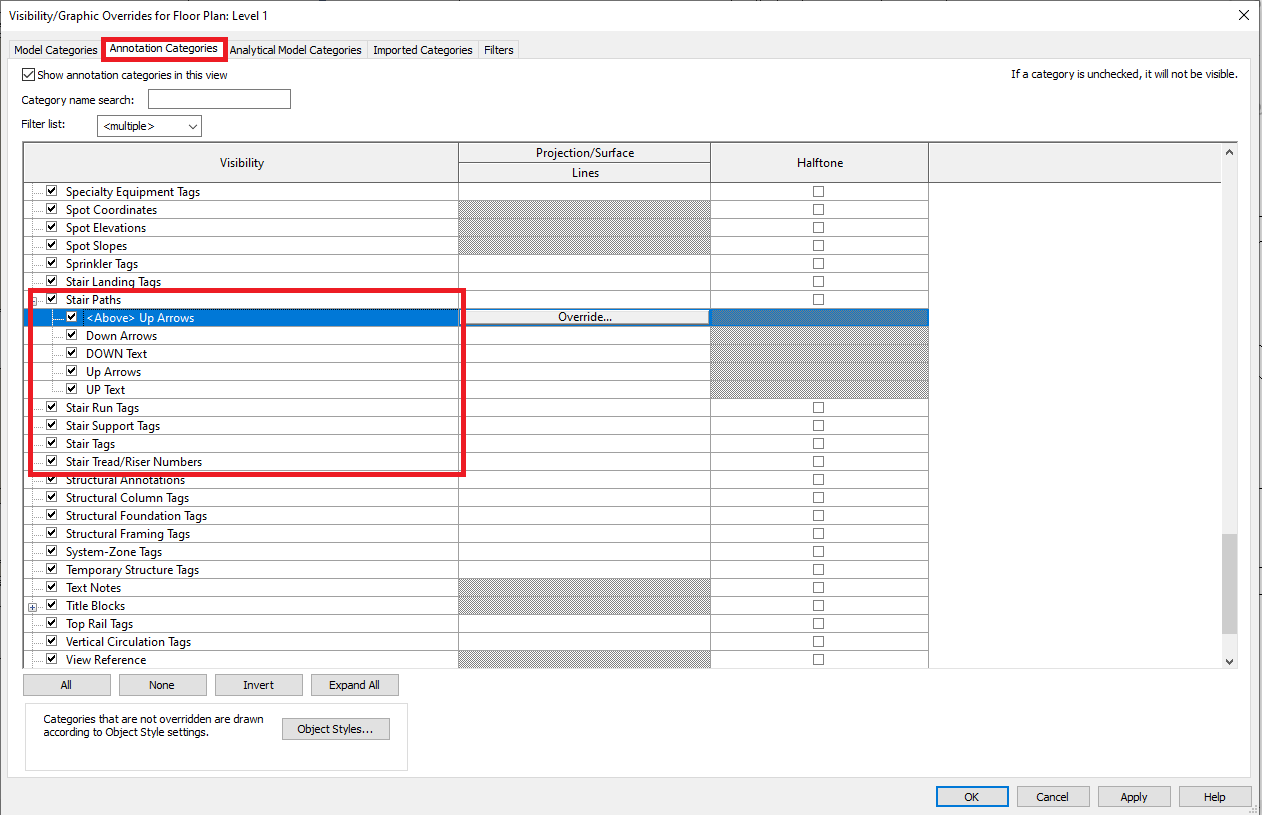Uncheck 'Show annotation categories in this view'
The width and height of the screenshot is (1262, 815).
click(x=29, y=74)
